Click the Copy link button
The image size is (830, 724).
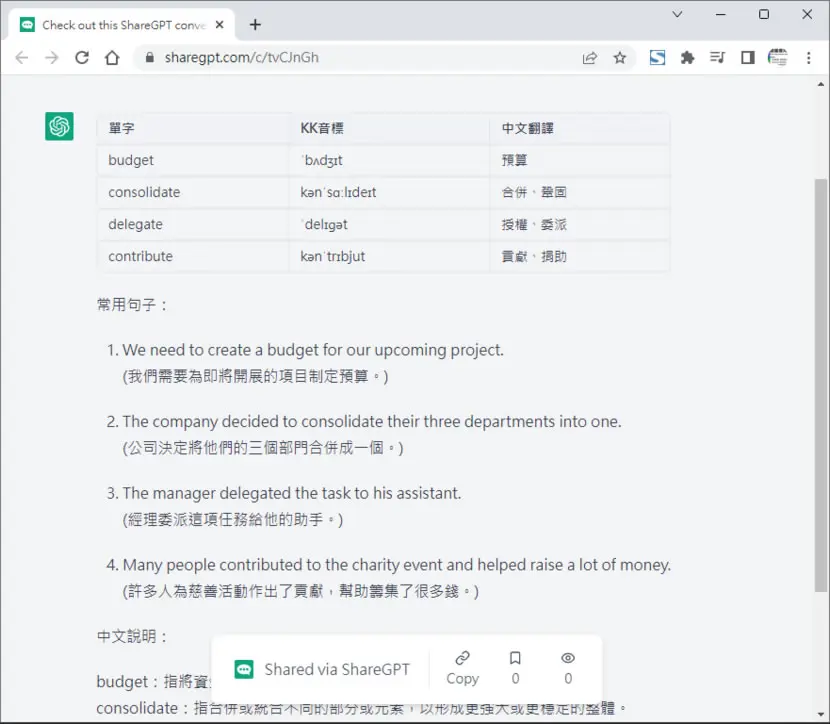[462, 668]
